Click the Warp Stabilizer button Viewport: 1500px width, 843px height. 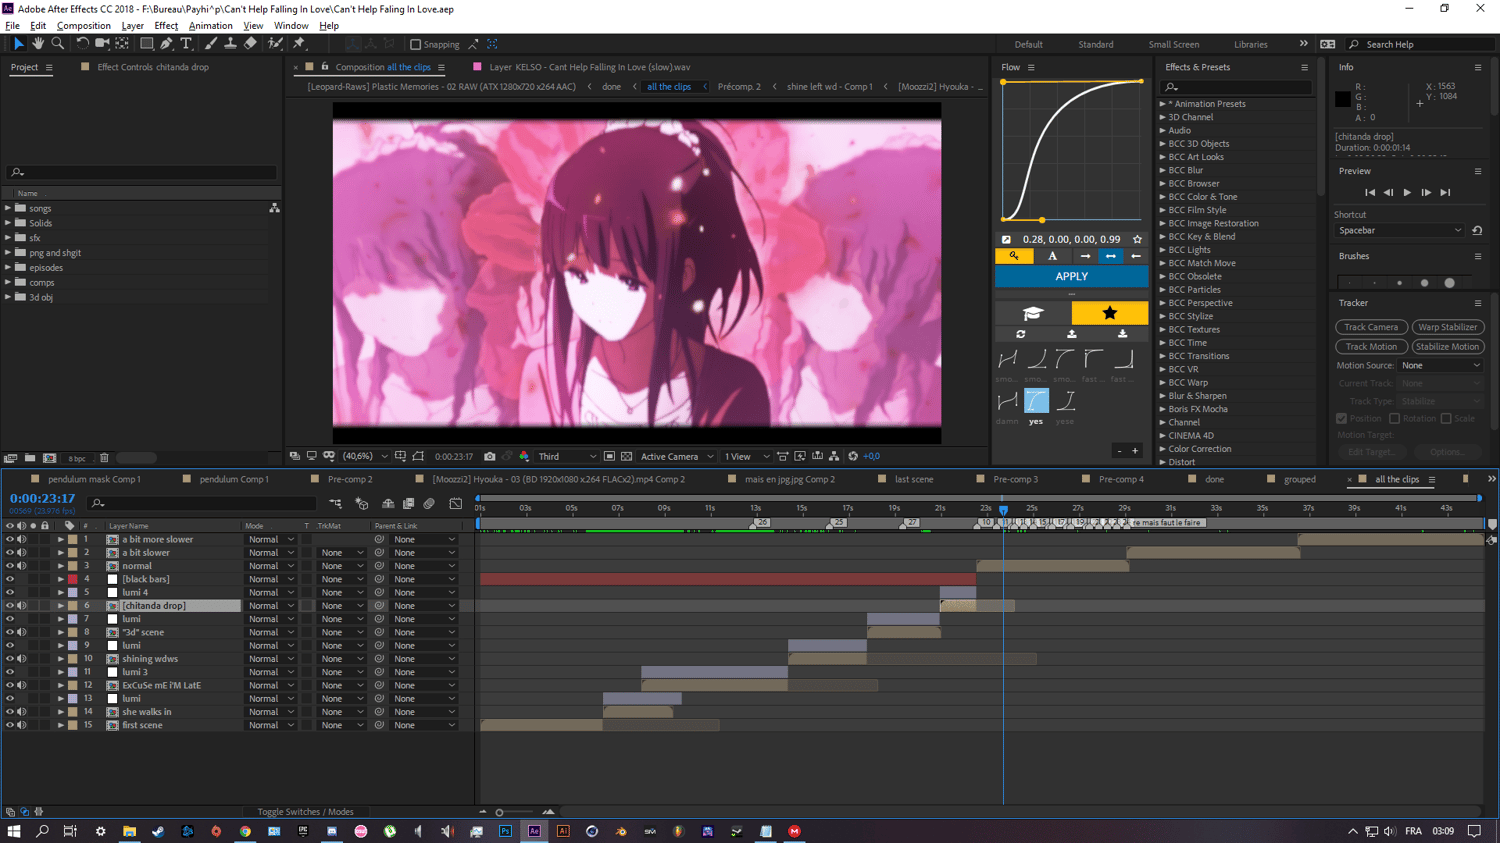point(1448,327)
